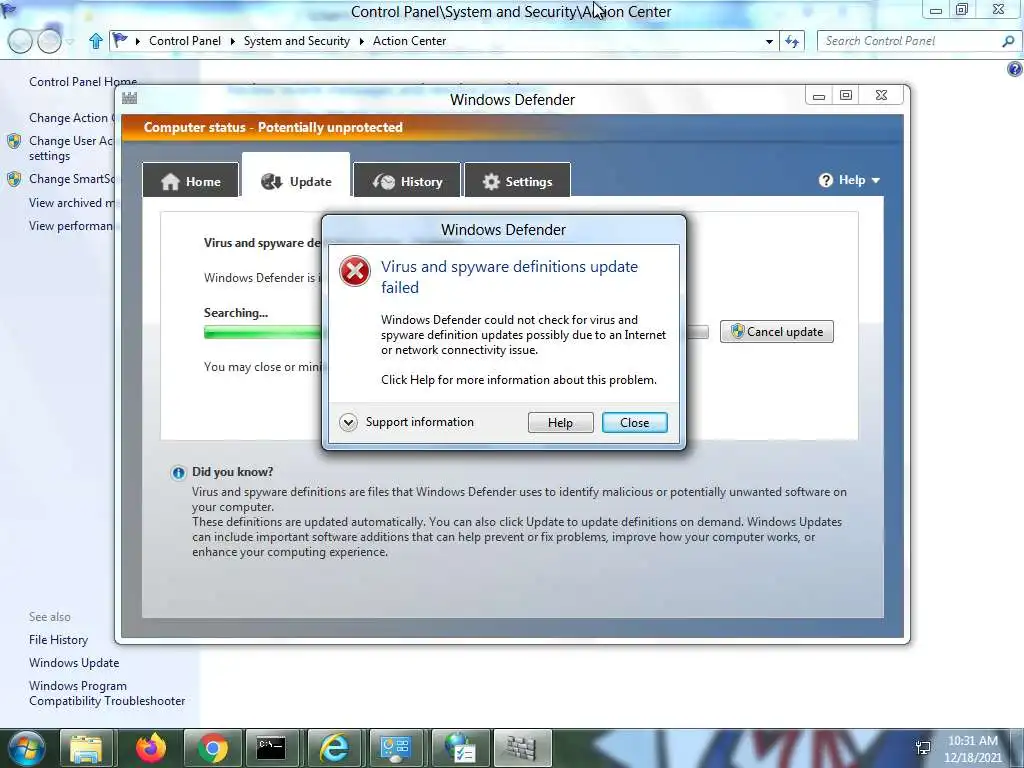
Task: Click Control Panel taskbar icon
Action: [395, 748]
